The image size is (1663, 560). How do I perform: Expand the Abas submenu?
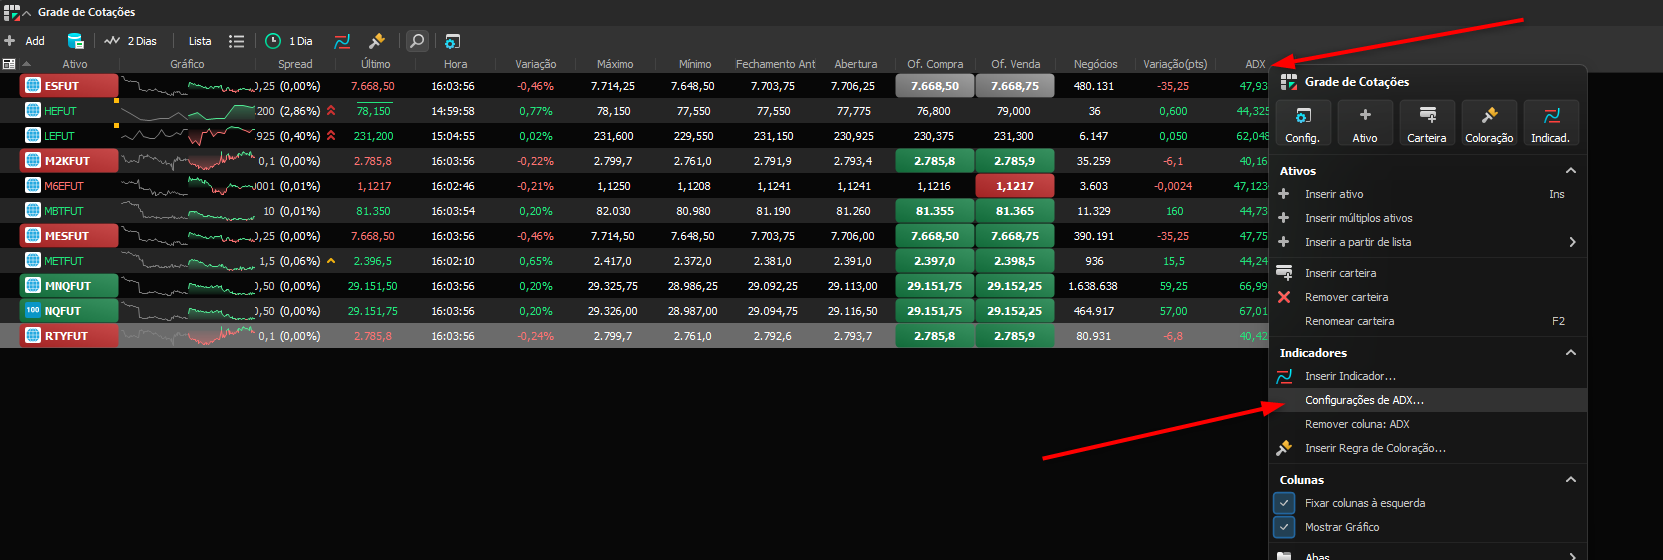[x=1428, y=556]
